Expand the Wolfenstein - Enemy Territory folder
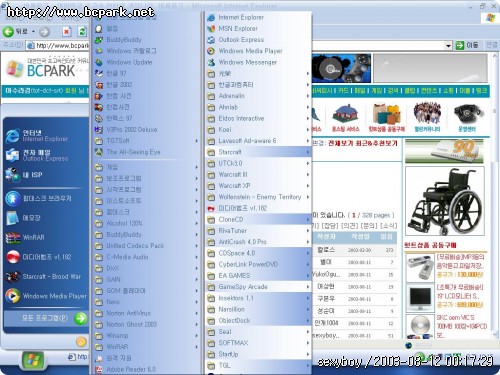The height and width of the screenshot is (375, 500). (x=258, y=197)
